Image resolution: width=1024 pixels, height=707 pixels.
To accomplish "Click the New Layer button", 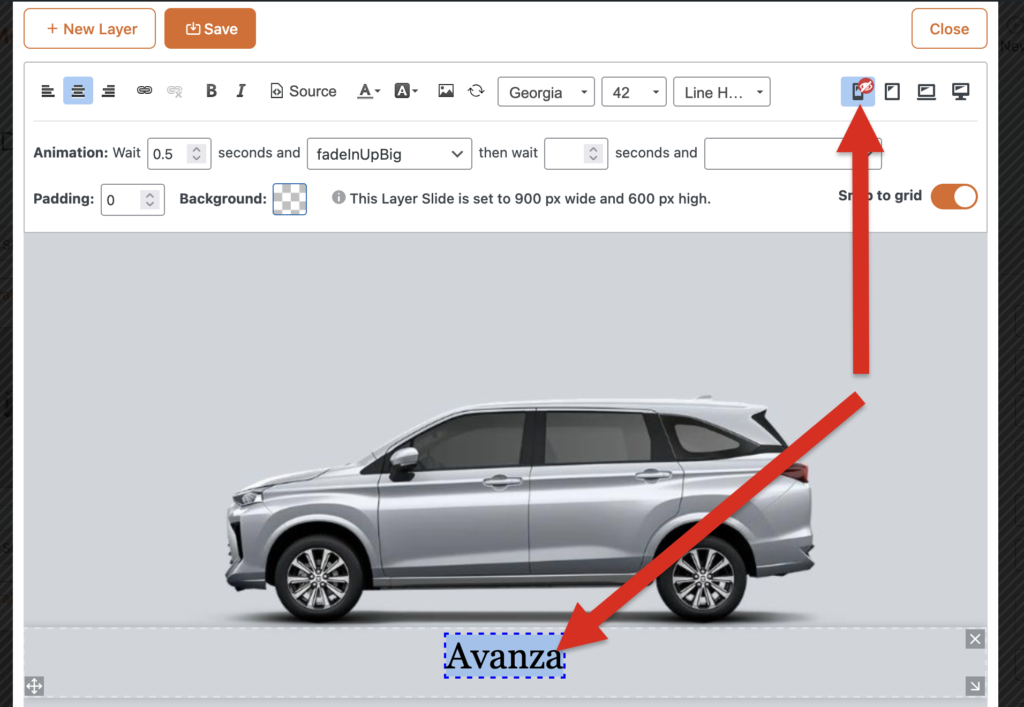I will point(90,29).
